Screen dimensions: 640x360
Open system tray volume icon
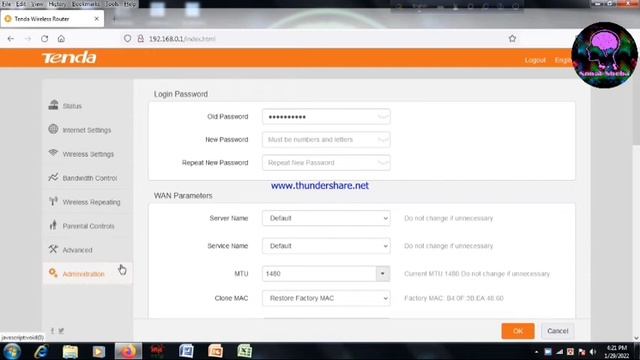[x=593, y=352]
